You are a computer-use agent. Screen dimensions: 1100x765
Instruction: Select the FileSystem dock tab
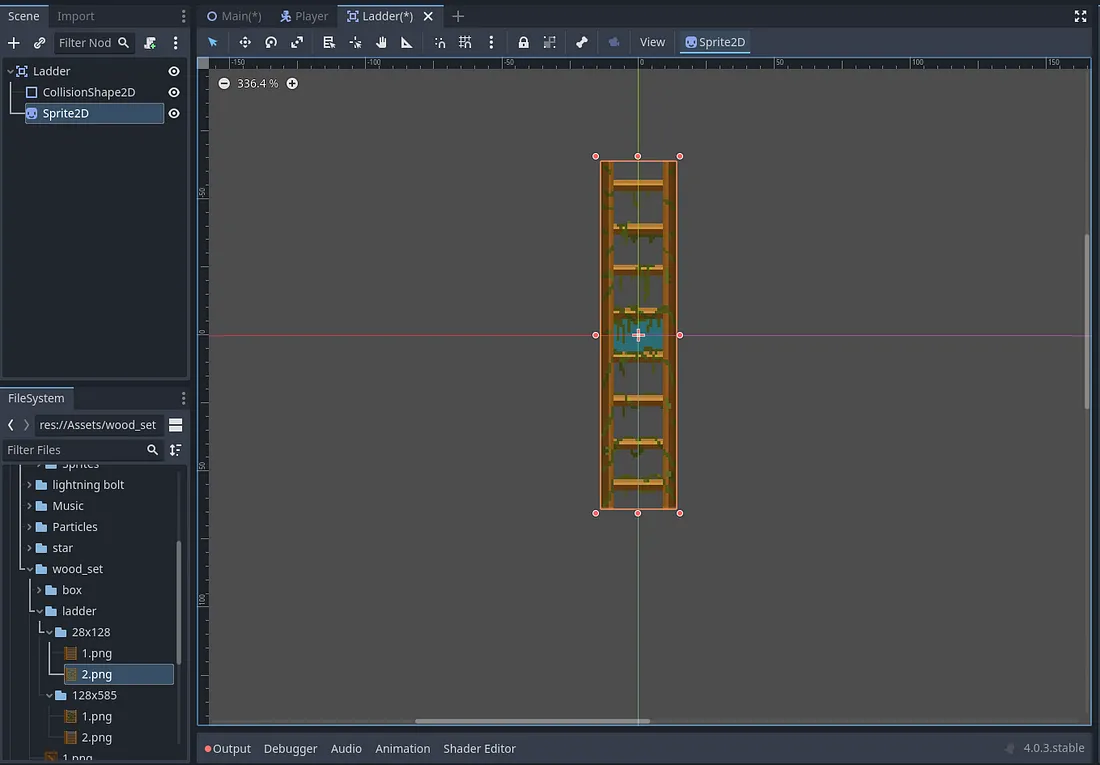coord(36,398)
